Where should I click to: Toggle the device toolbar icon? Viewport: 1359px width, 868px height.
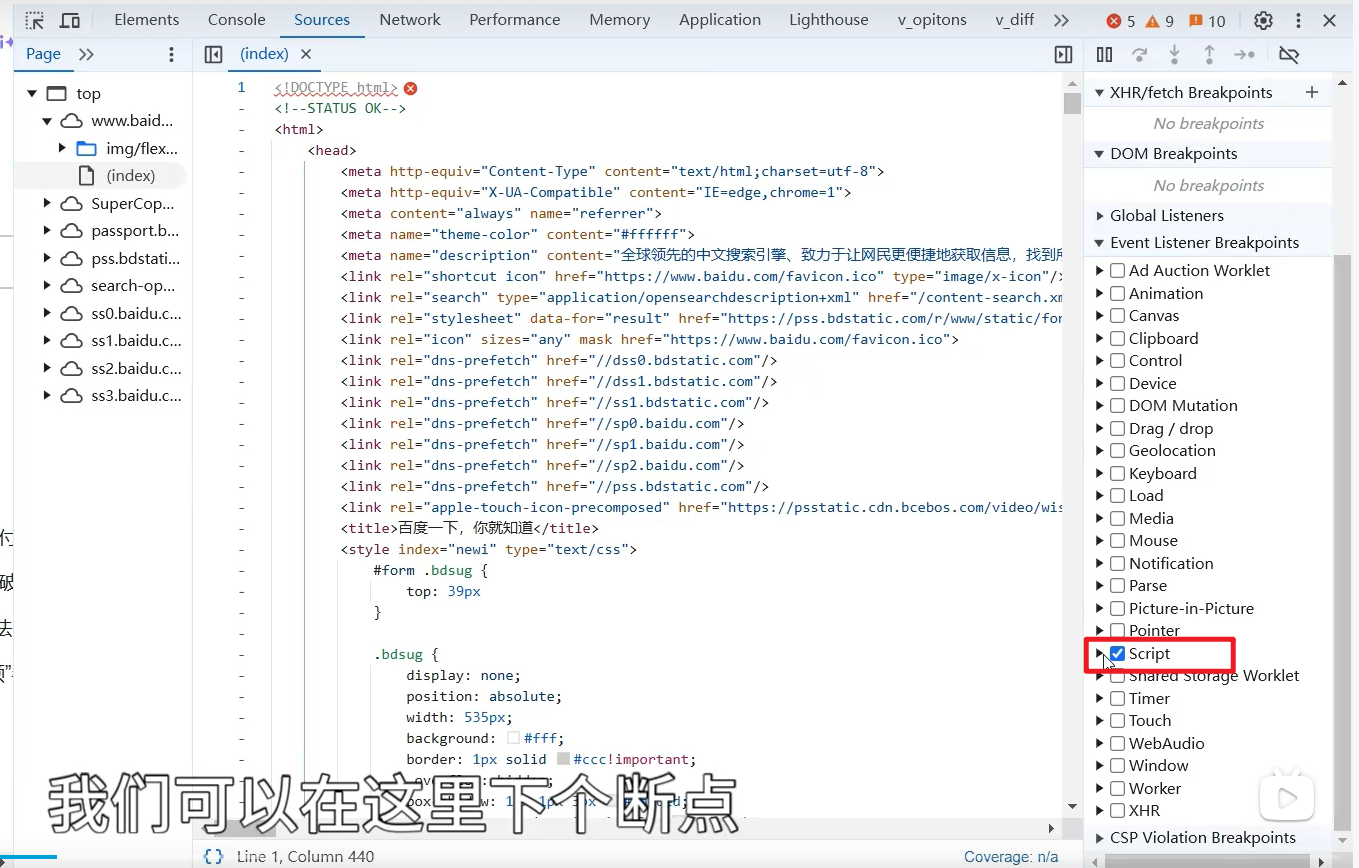(70, 20)
